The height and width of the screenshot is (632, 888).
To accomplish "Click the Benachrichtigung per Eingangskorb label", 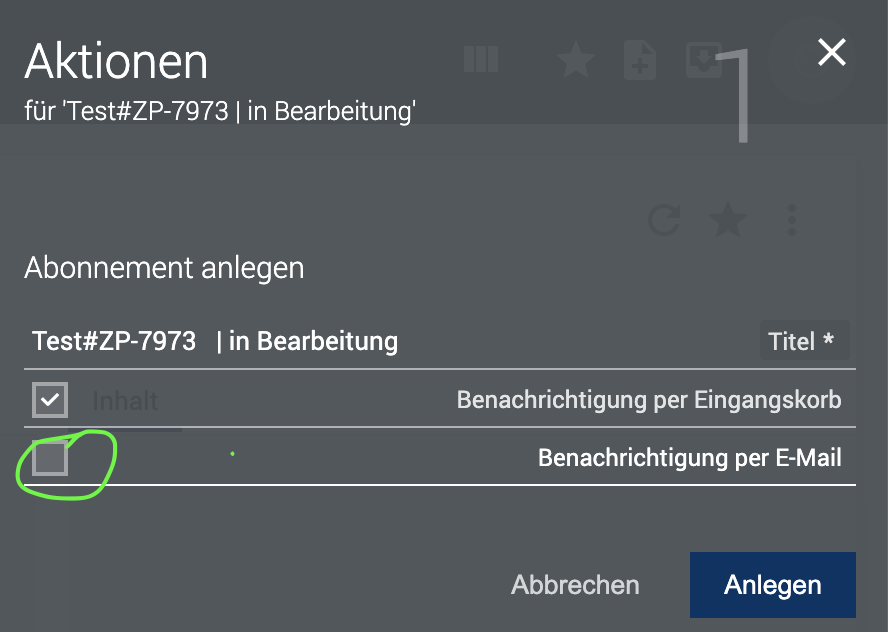I will coord(649,400).
